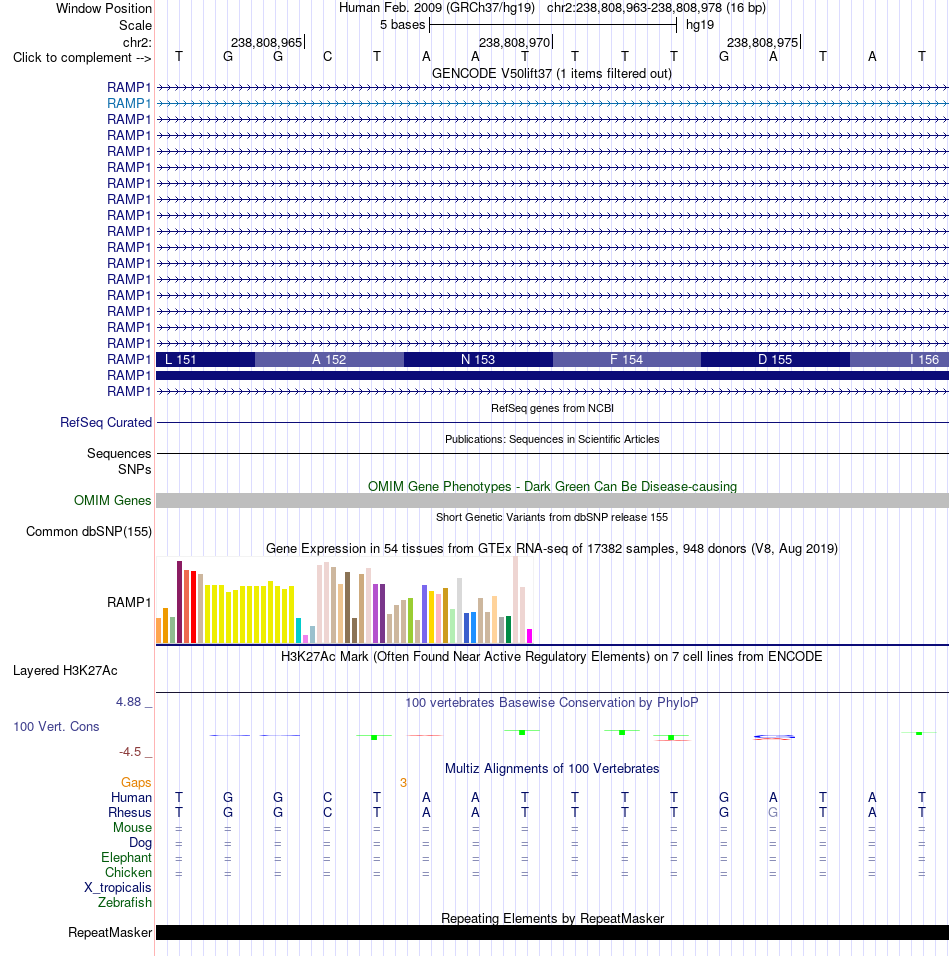Click the Human alignment row label
This screenshot has height=956, width=950.
tap(131, 797)
